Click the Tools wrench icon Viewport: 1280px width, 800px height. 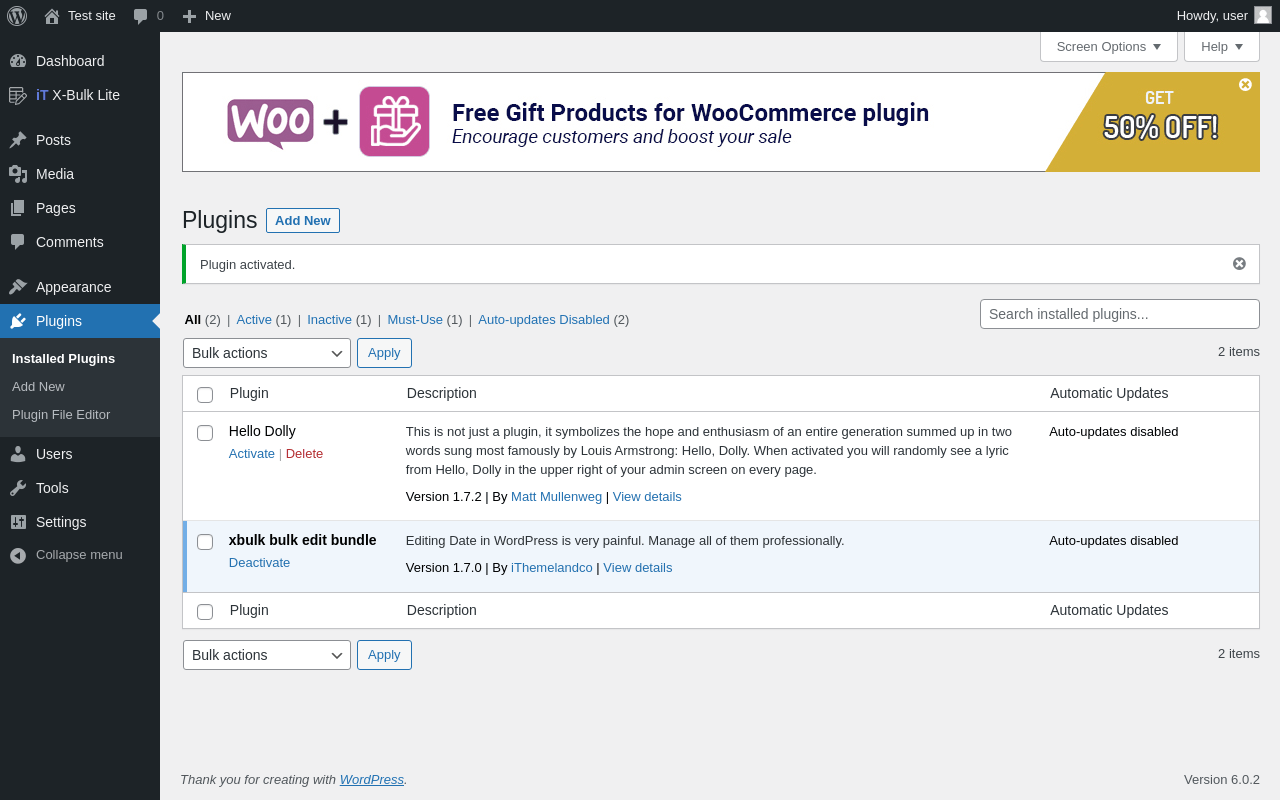click(x=18, y=488)
